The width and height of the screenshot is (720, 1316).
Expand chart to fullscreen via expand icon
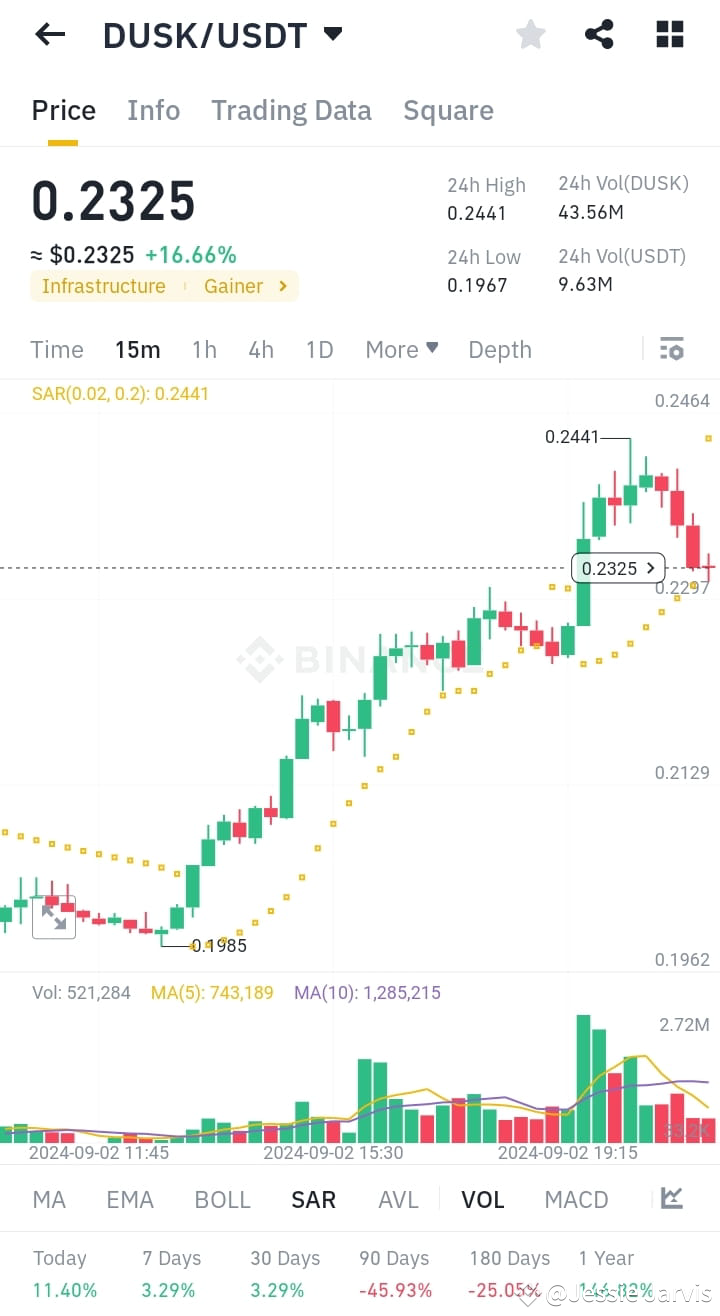[54, 917]
